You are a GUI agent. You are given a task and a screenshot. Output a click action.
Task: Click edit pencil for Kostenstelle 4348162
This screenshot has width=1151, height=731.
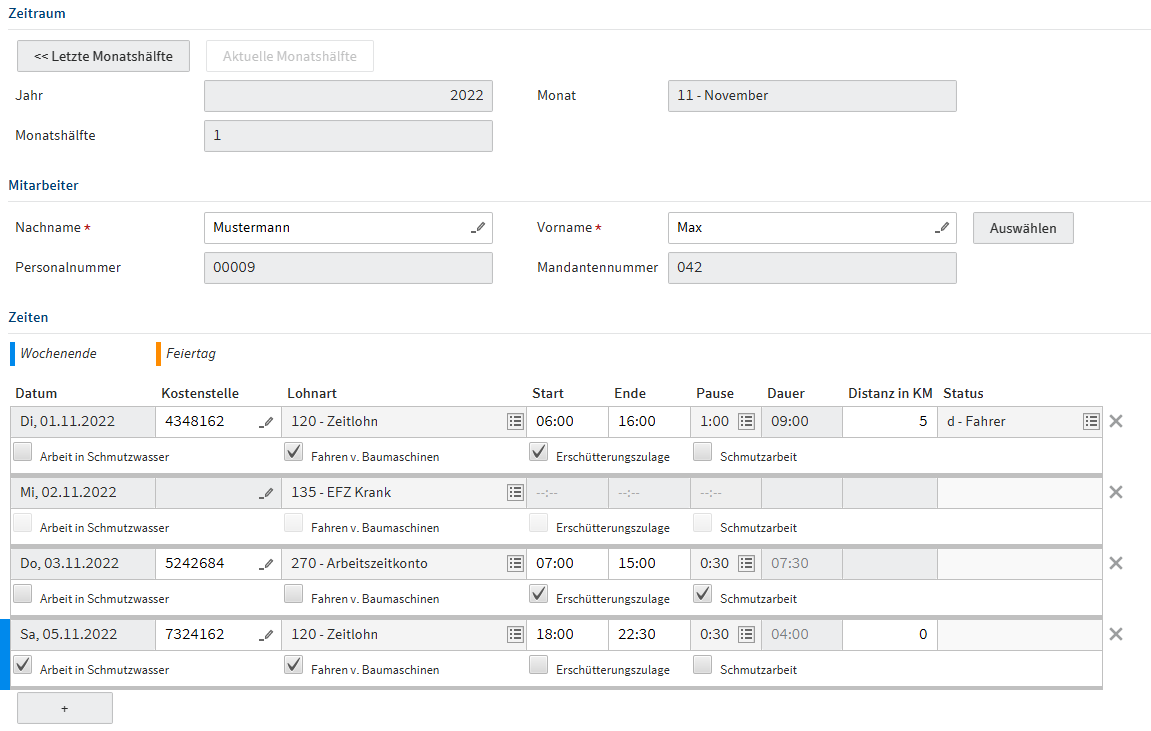[x=266, y=422]
